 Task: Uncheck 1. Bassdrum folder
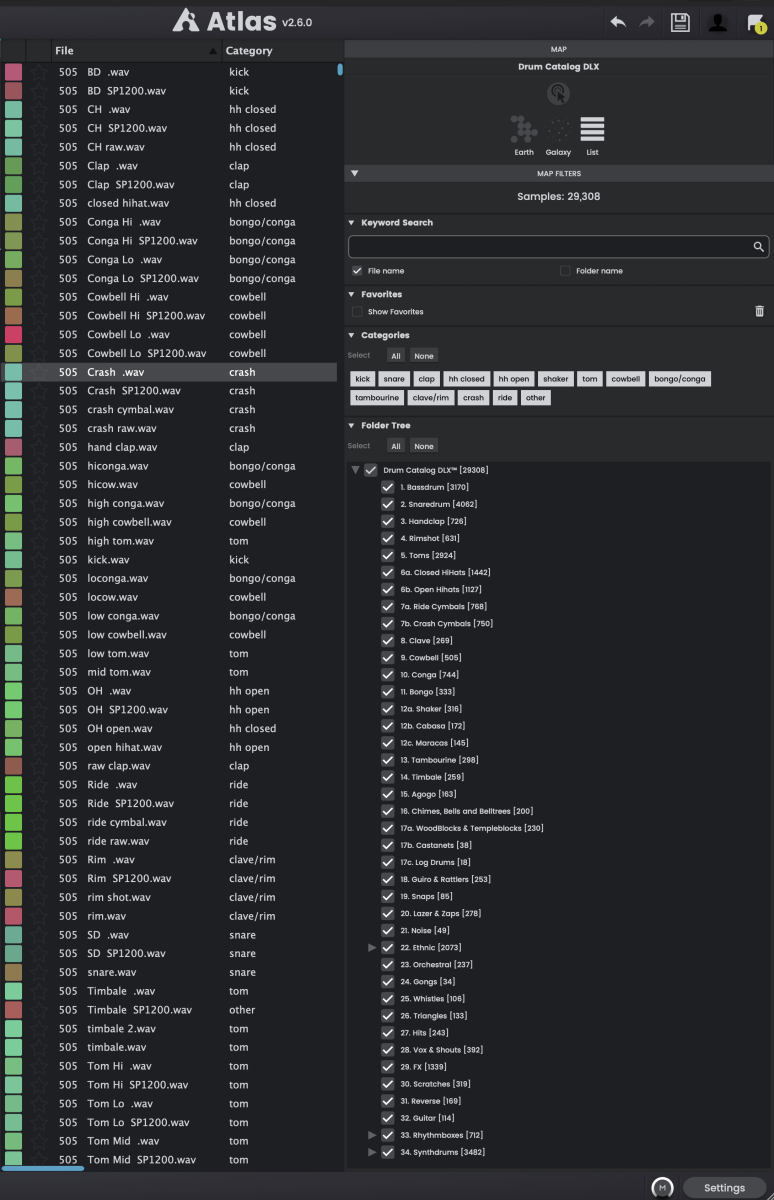point(388,487)
